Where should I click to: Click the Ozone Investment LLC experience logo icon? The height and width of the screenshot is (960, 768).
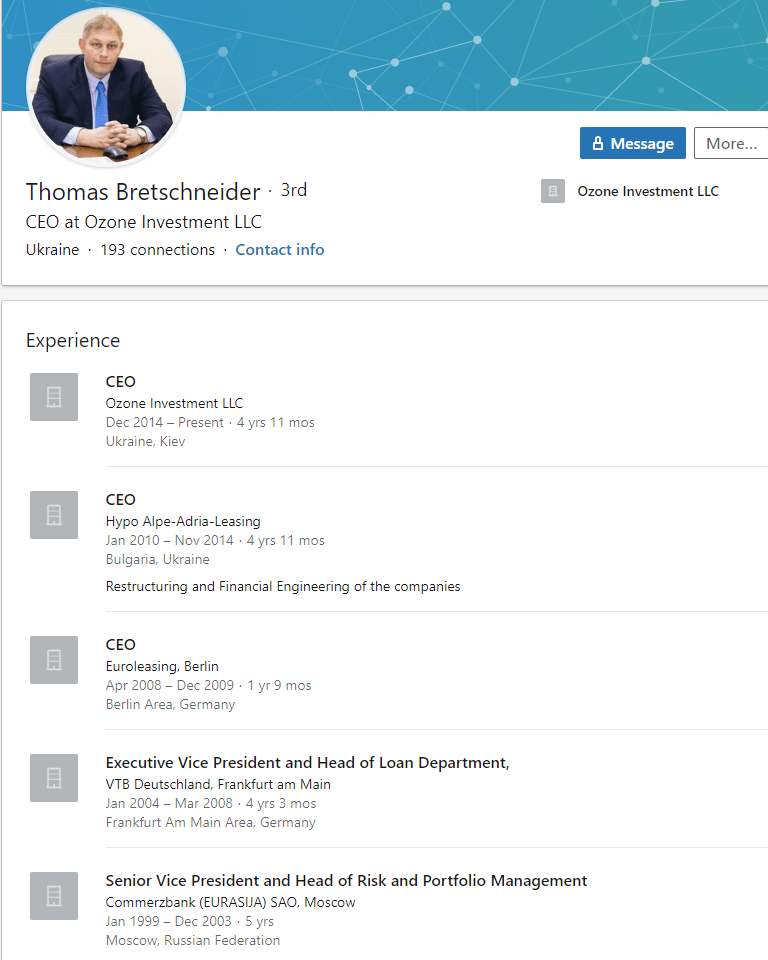[x=54, y=397]
